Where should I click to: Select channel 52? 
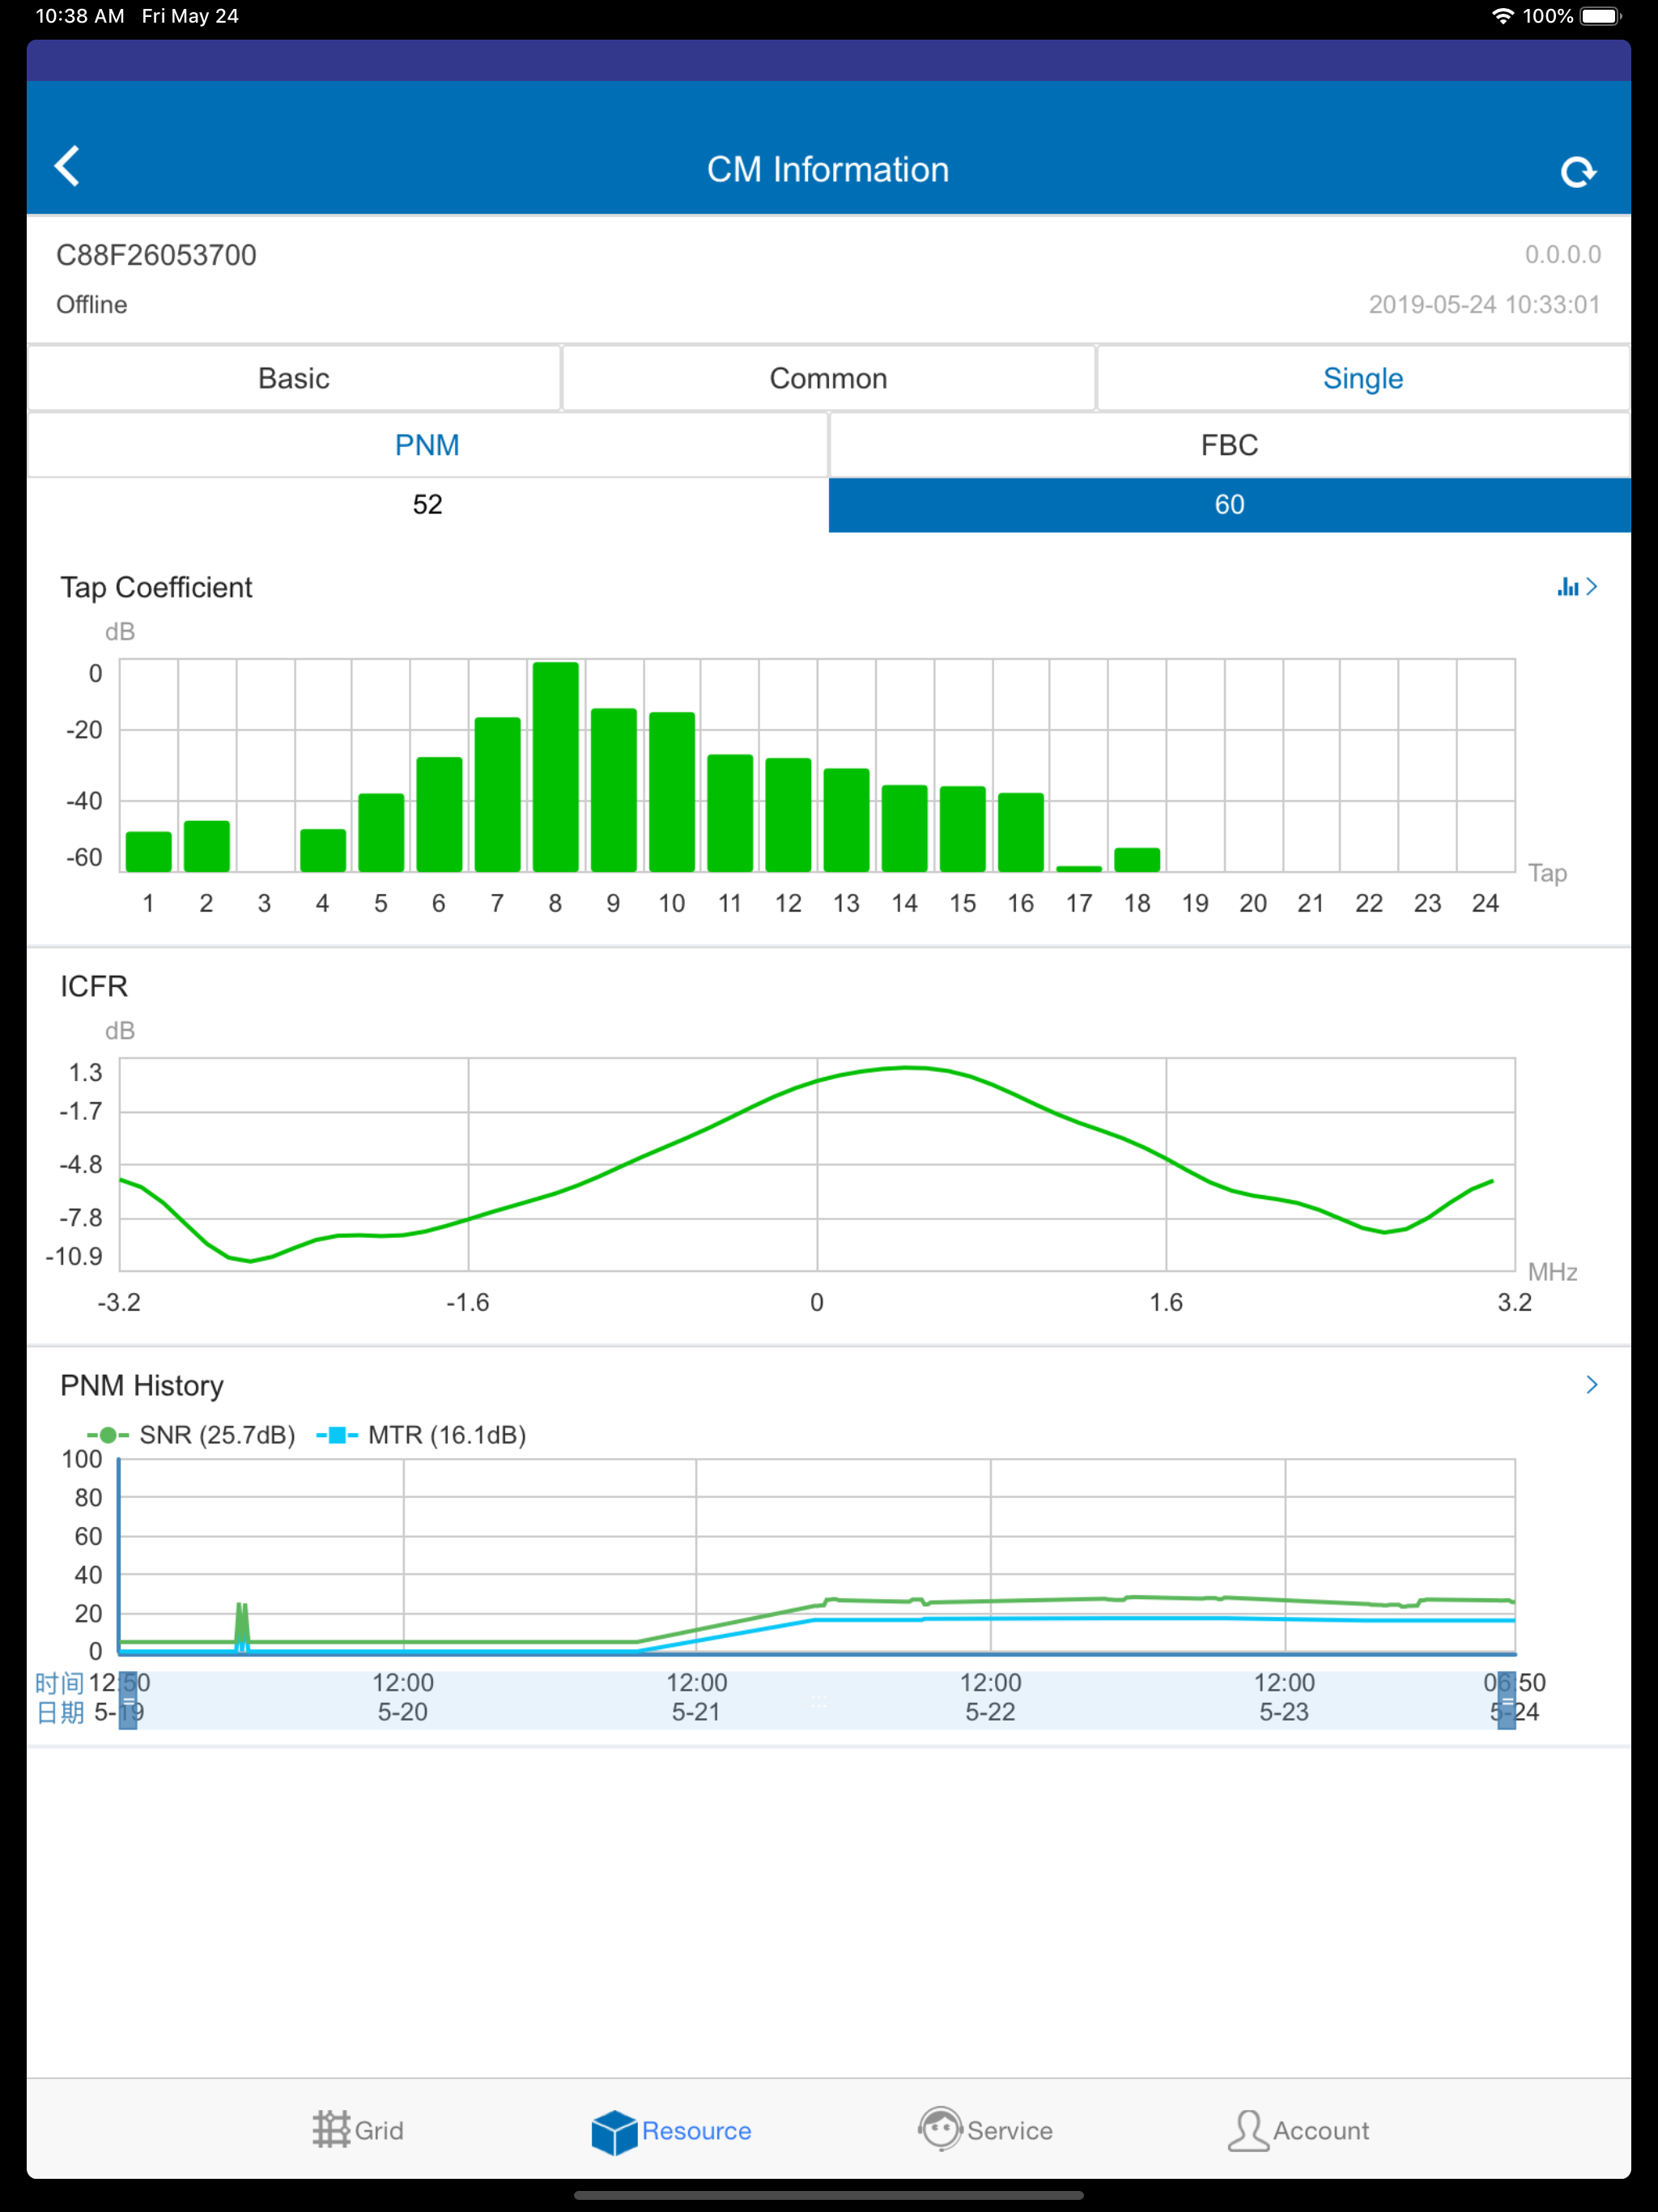[x=427, y=505]
